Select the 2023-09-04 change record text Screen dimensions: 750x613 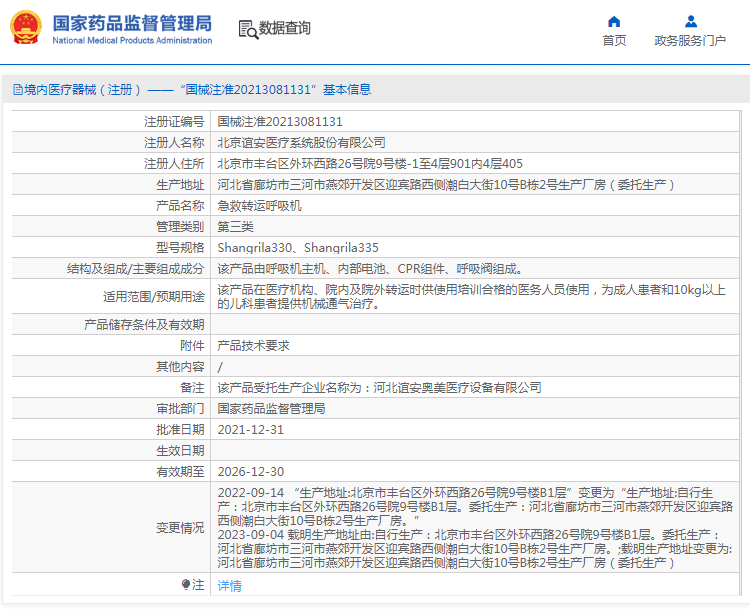pyautogui.click(x=475, y=548)
